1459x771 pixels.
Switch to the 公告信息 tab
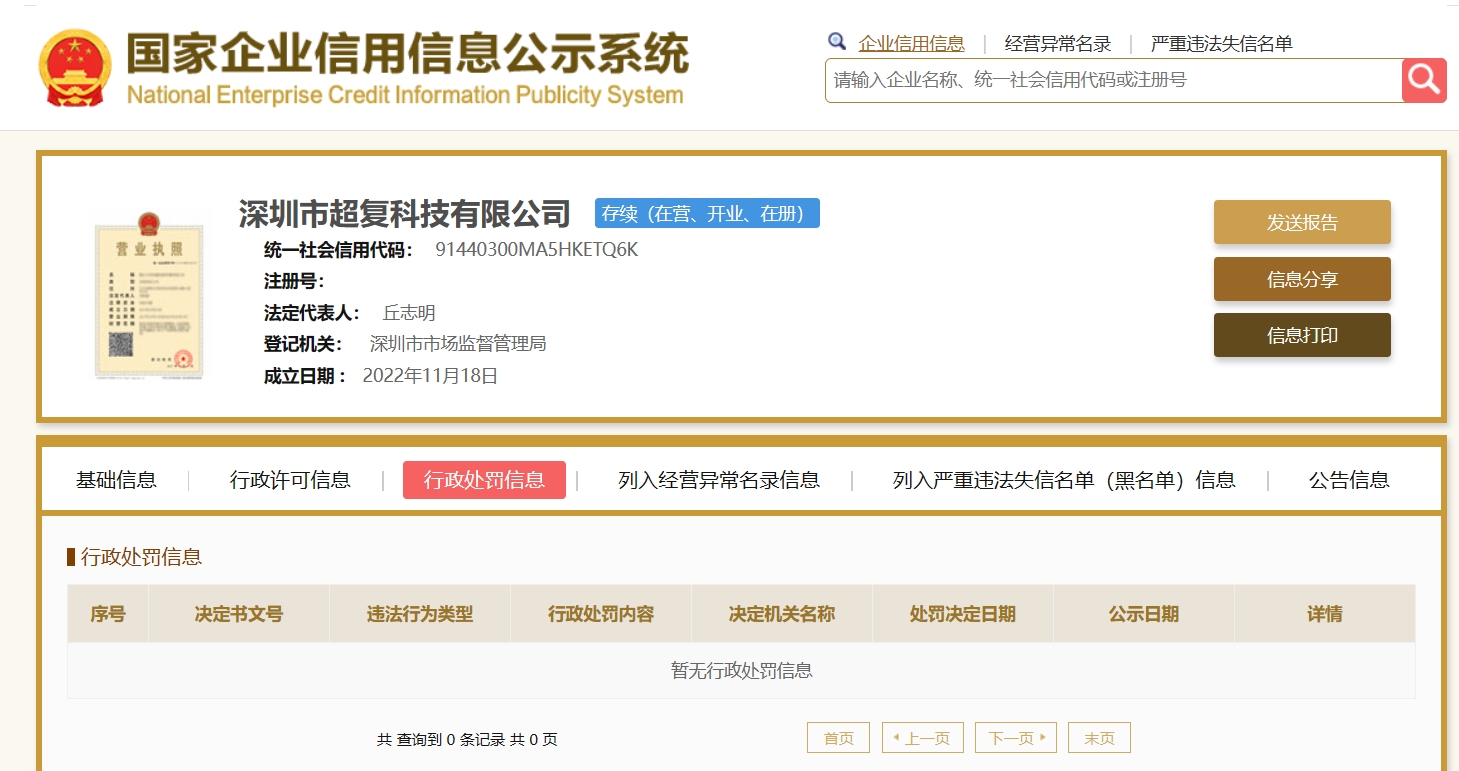(1349, 480)
